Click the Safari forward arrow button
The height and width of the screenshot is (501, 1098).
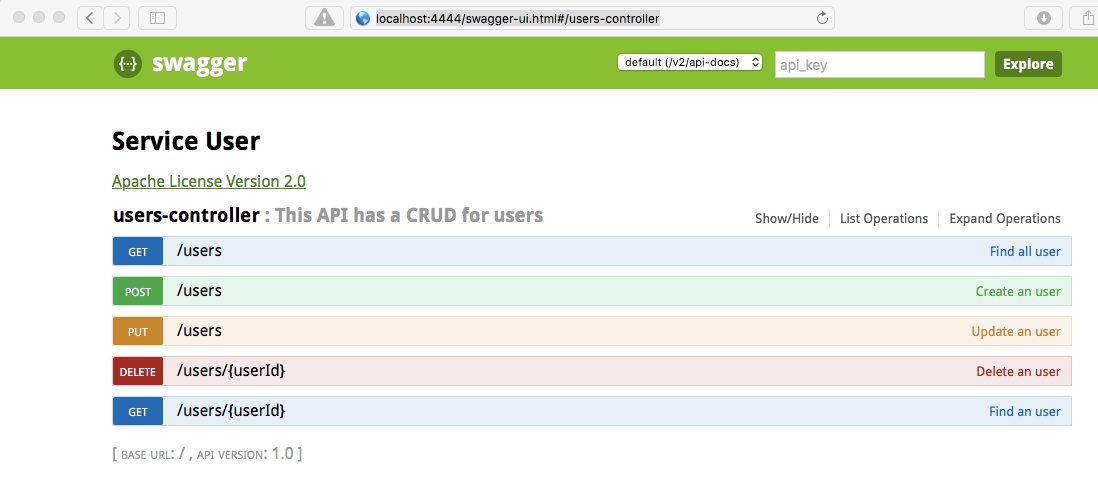click(117, 18)
